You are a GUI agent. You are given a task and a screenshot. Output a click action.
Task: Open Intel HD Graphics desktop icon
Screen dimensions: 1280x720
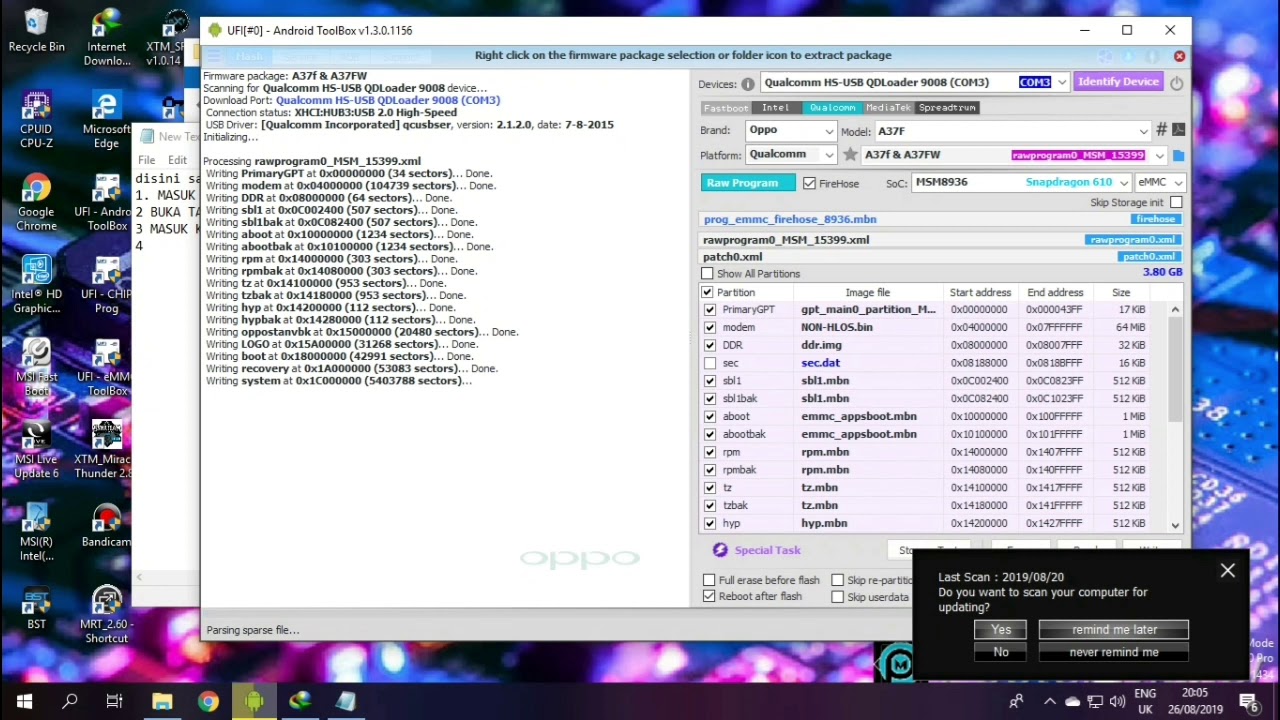point(36,286)
